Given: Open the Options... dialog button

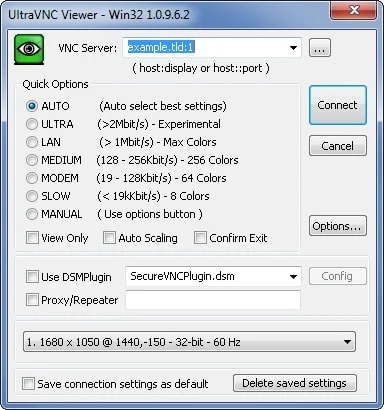Looking at the screenshot, I should [x=338, y=226].
